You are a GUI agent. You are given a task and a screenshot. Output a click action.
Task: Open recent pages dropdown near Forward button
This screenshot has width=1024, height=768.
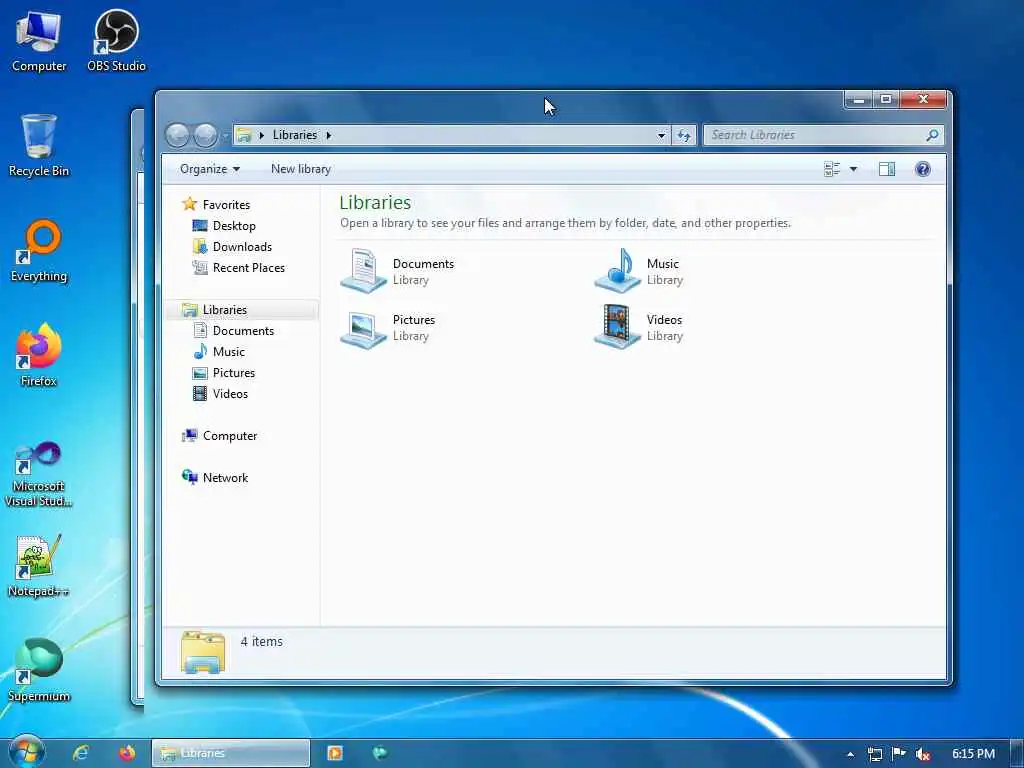pos(225,136)
